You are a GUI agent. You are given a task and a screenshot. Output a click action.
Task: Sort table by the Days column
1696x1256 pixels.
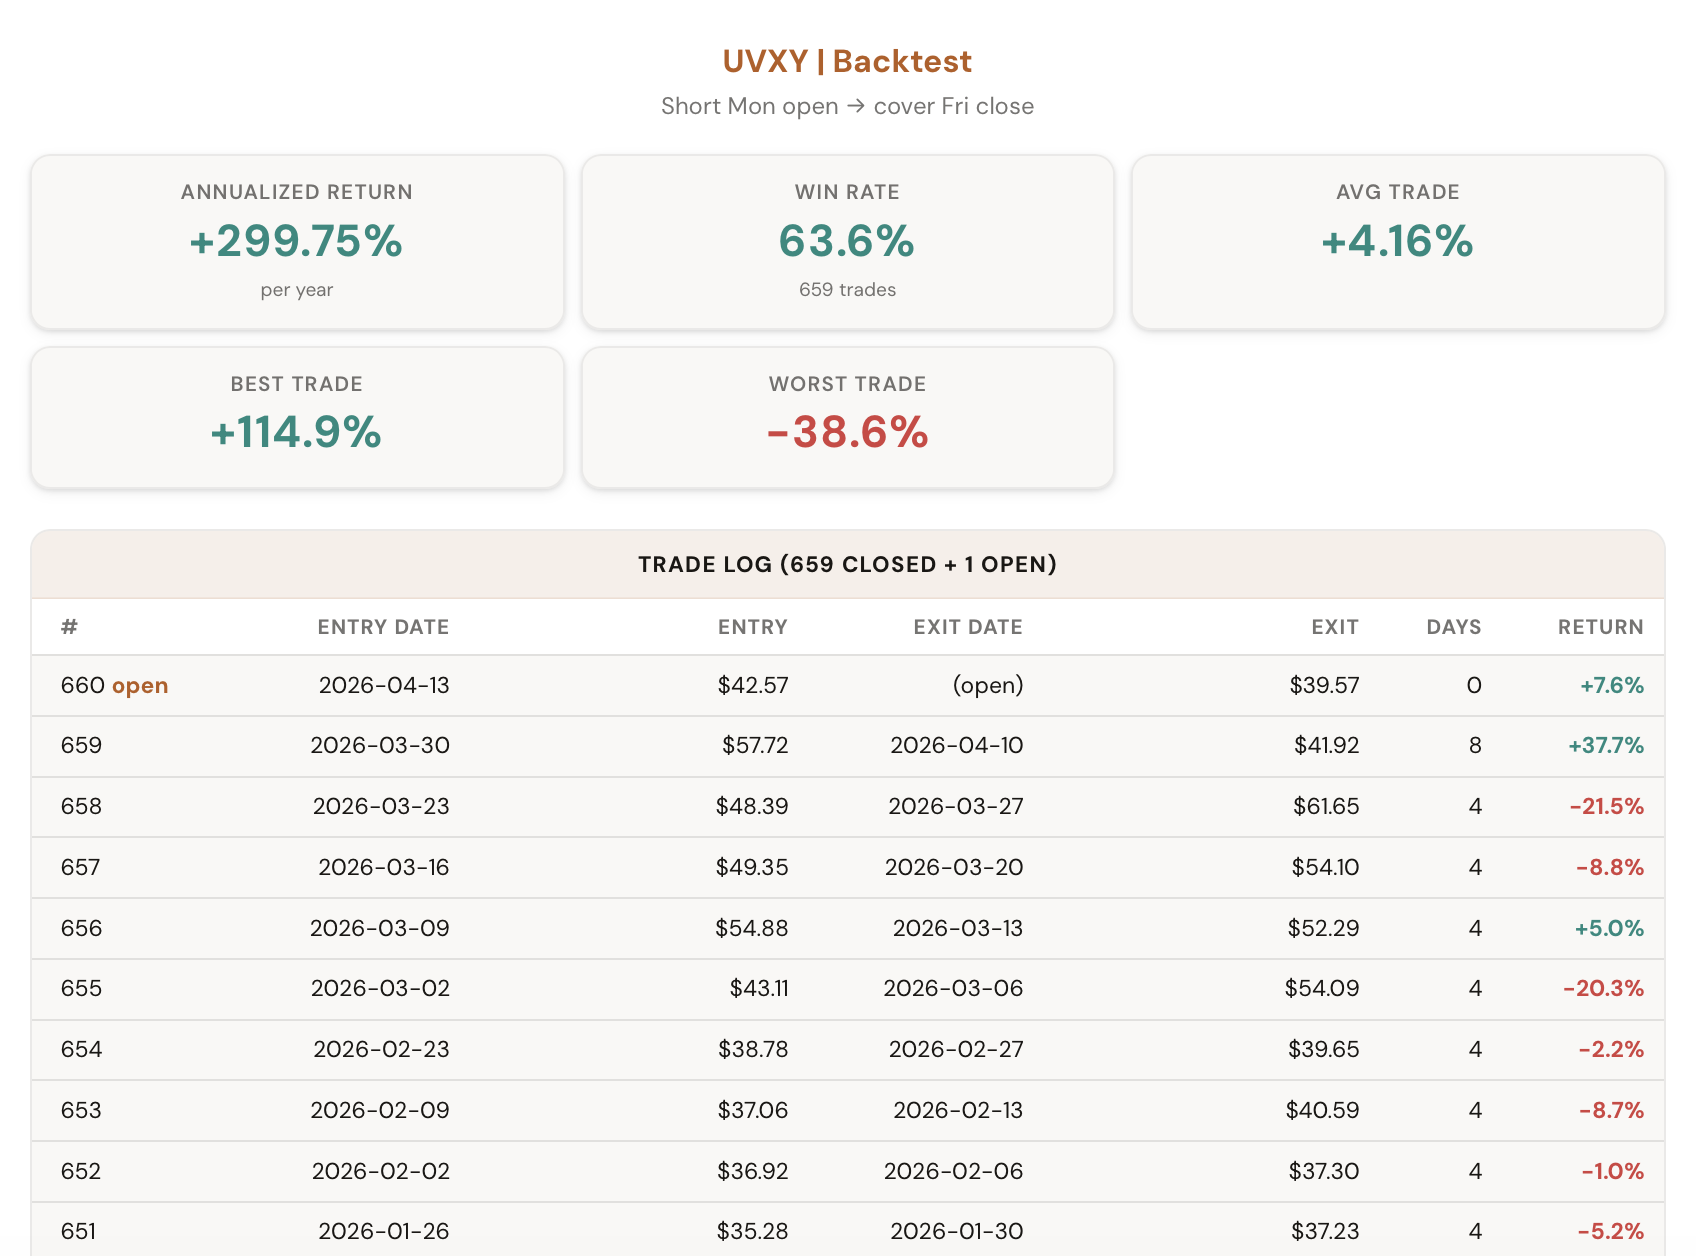click(x=1453, y=627)
